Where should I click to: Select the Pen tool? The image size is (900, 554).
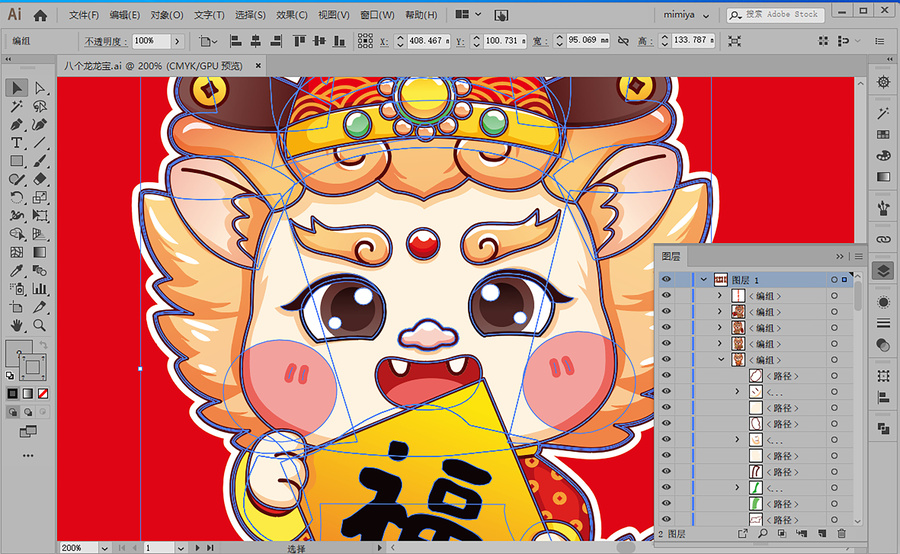17,125
